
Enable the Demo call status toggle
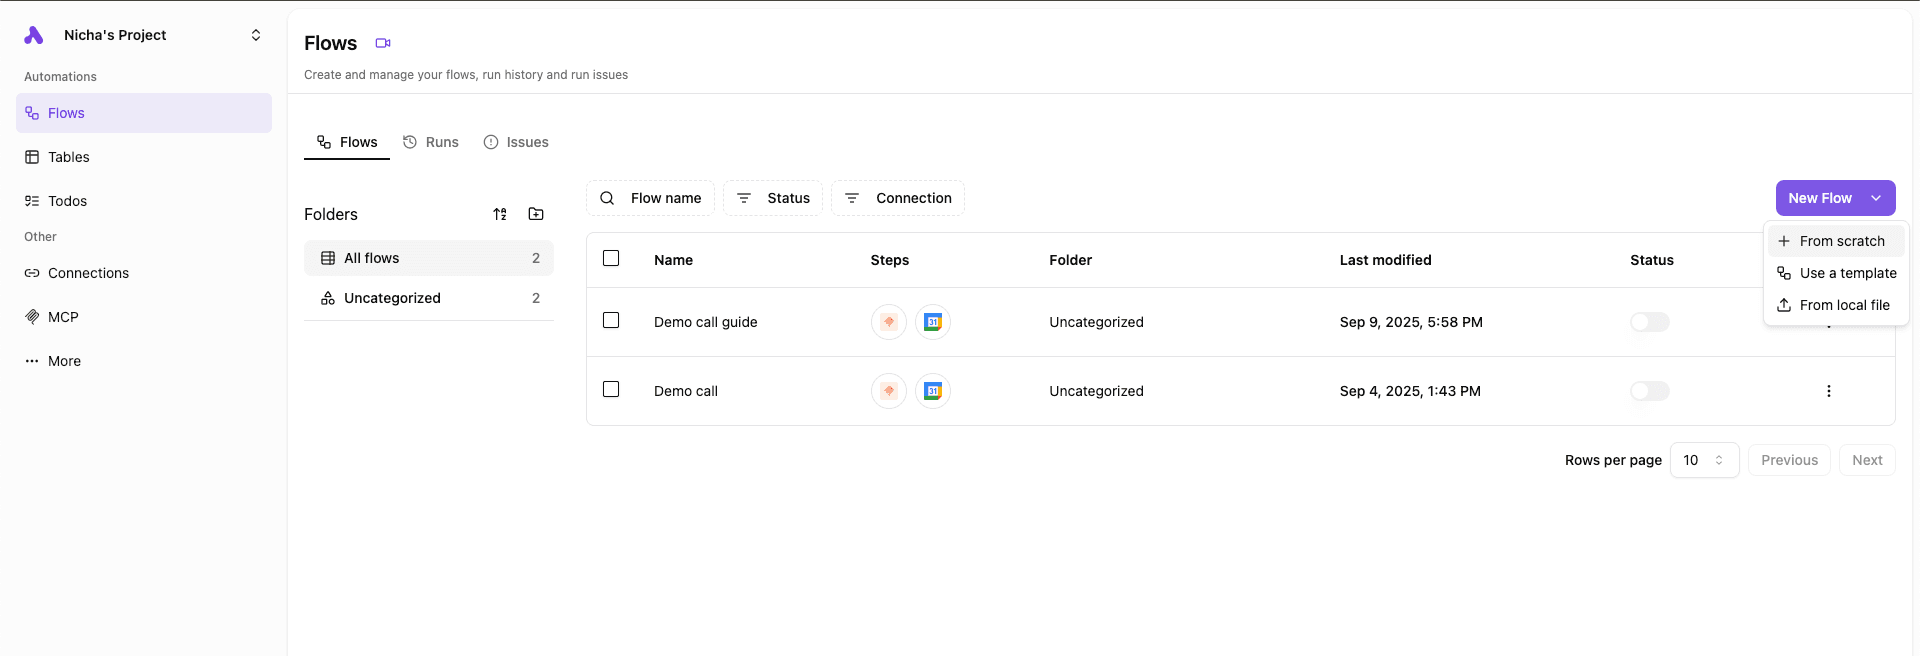[1649, 391]
